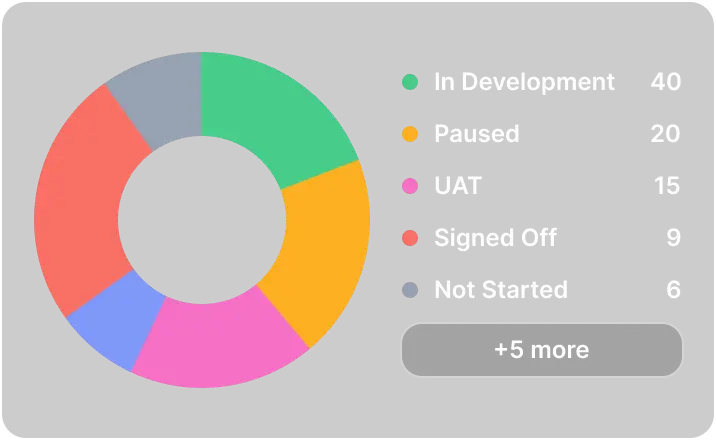Viewport: 716px width, 440px height.
Task: Click the green In Development legend dot
Action: coord(410,82)
